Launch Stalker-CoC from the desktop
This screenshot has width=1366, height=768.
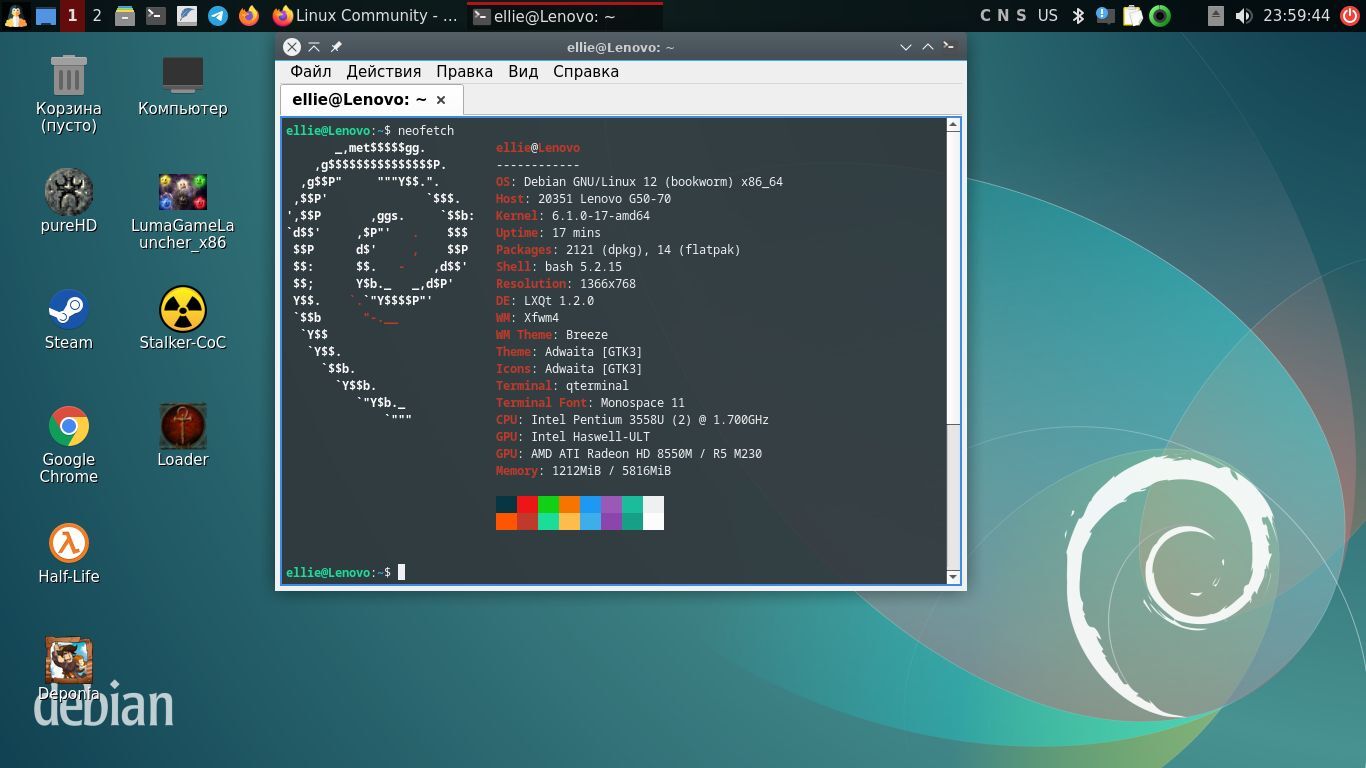[x=182, y=310]
